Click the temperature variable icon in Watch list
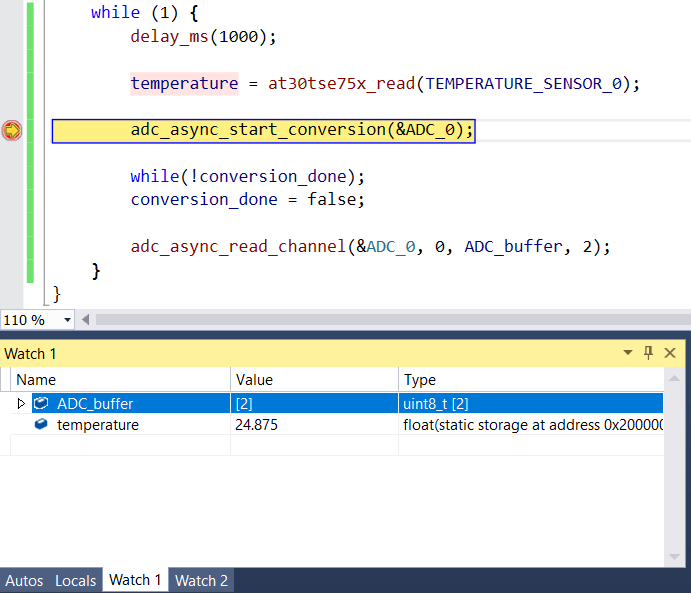Screen dimensions: 691x593 point(41,425)
